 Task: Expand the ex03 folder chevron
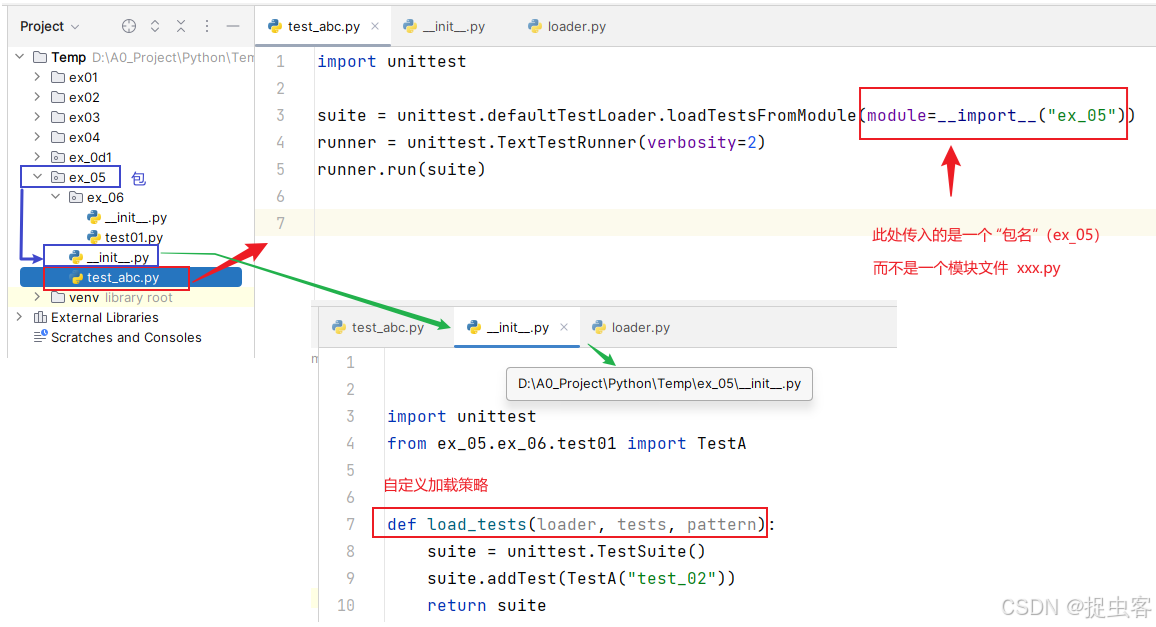tap(38, 117)
